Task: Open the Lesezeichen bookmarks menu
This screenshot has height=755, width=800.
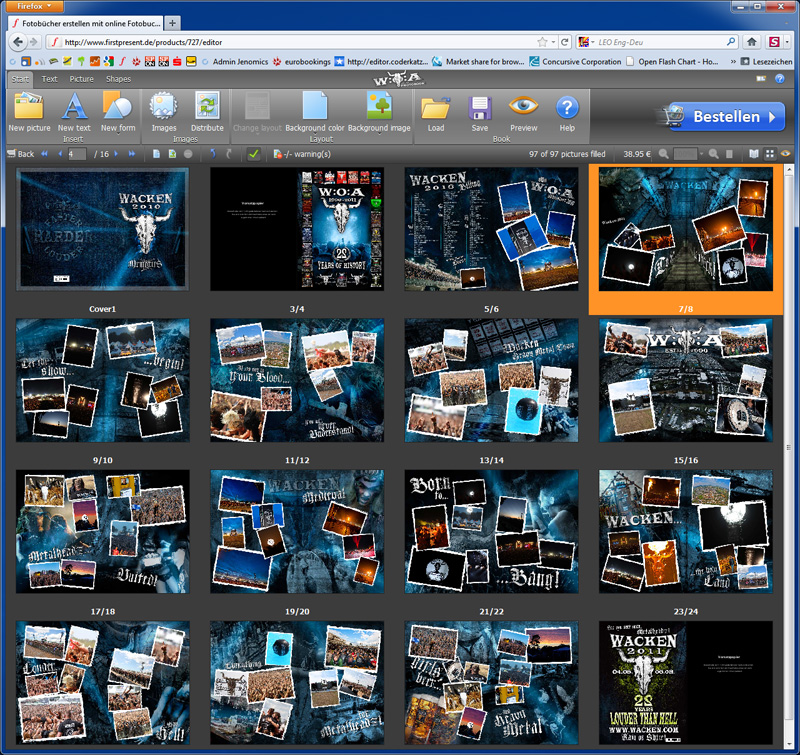Action: click(x=766, y=61)
